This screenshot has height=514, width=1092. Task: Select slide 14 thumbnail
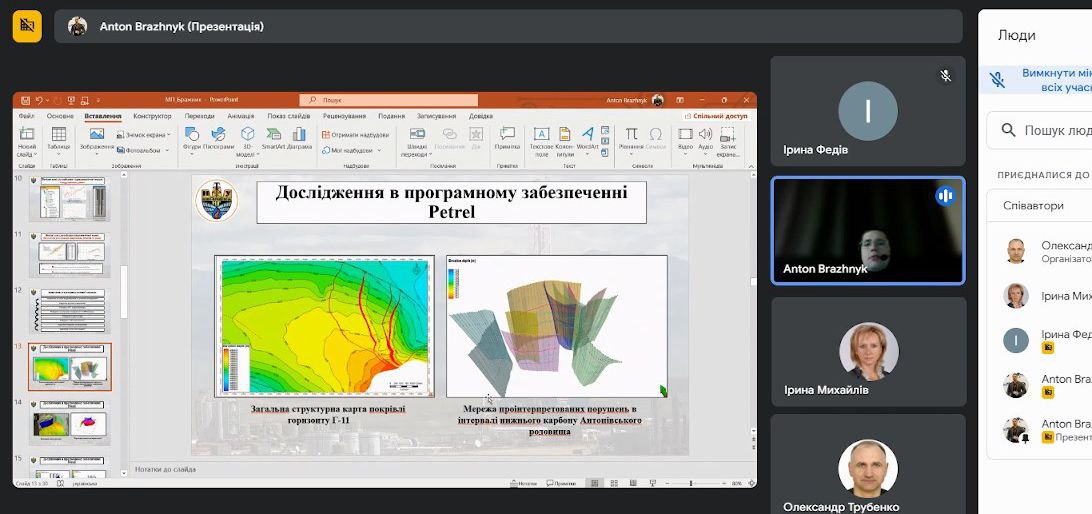coord(69,421)
